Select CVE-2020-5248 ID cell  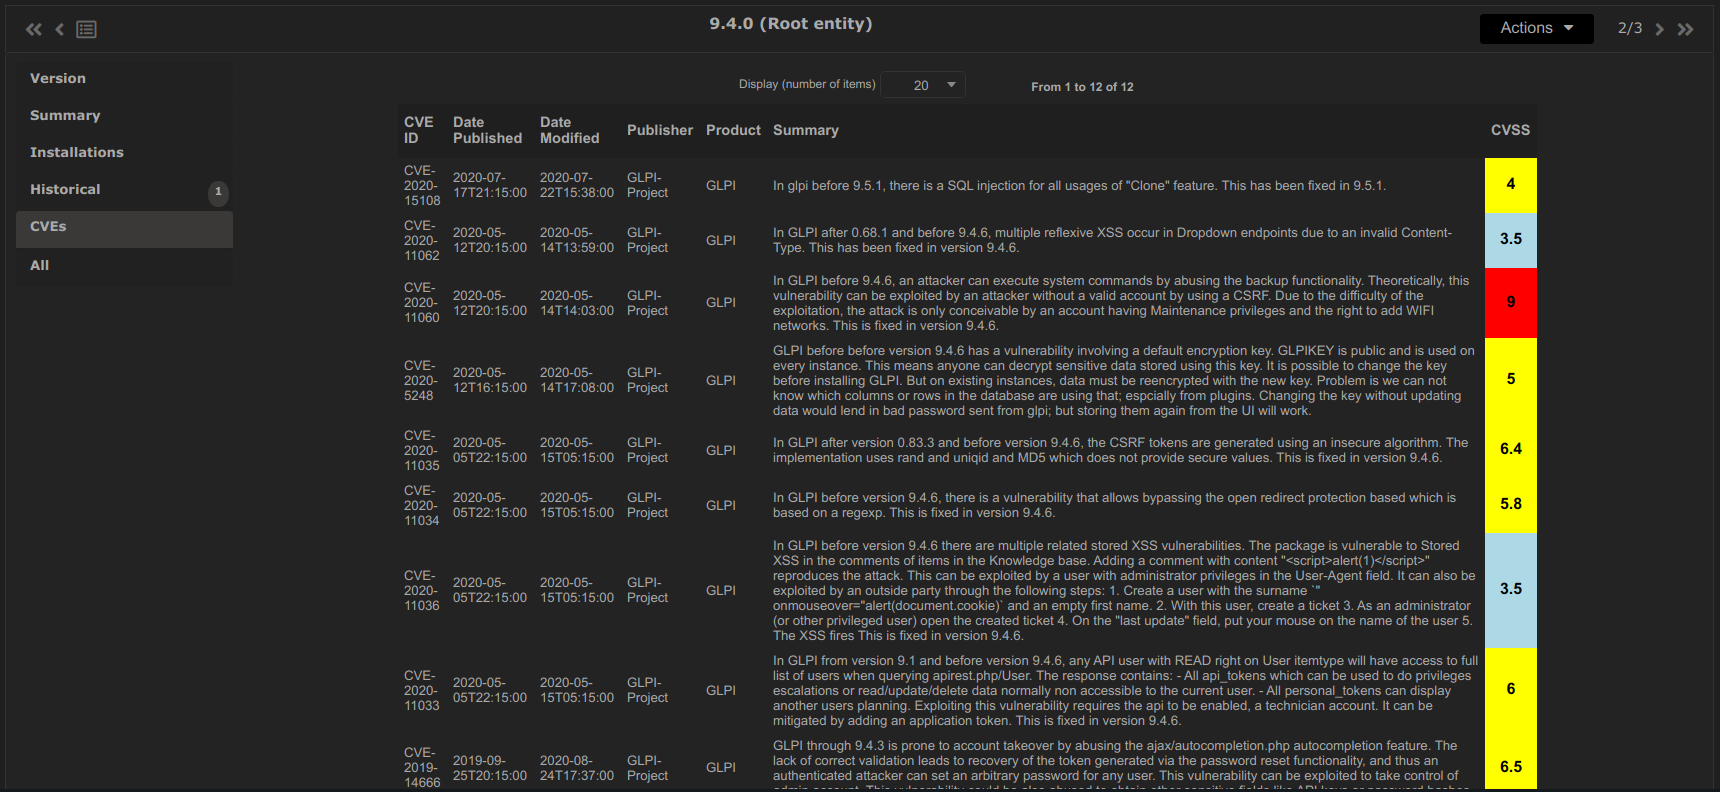(420, 380)
